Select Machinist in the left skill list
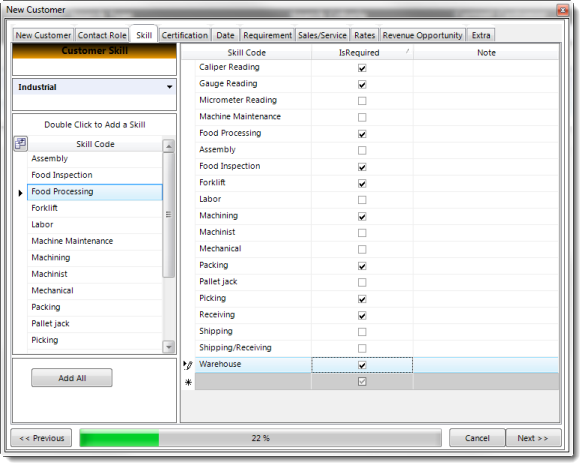 (95, 274)
